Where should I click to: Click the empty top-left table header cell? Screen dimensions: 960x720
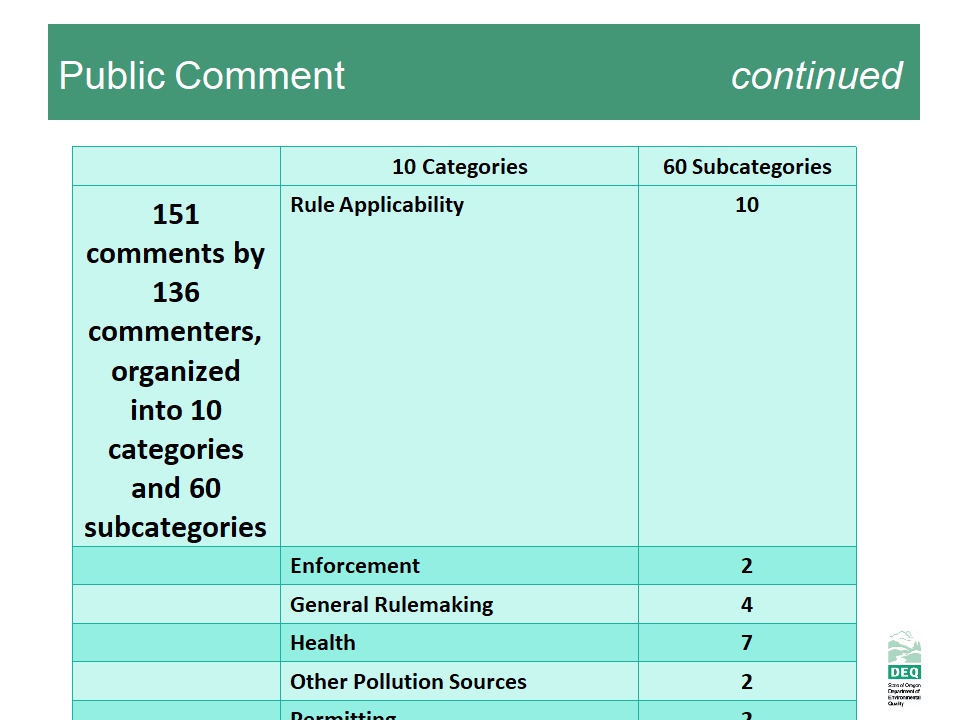pyautogui.click(x=176, y=167)
